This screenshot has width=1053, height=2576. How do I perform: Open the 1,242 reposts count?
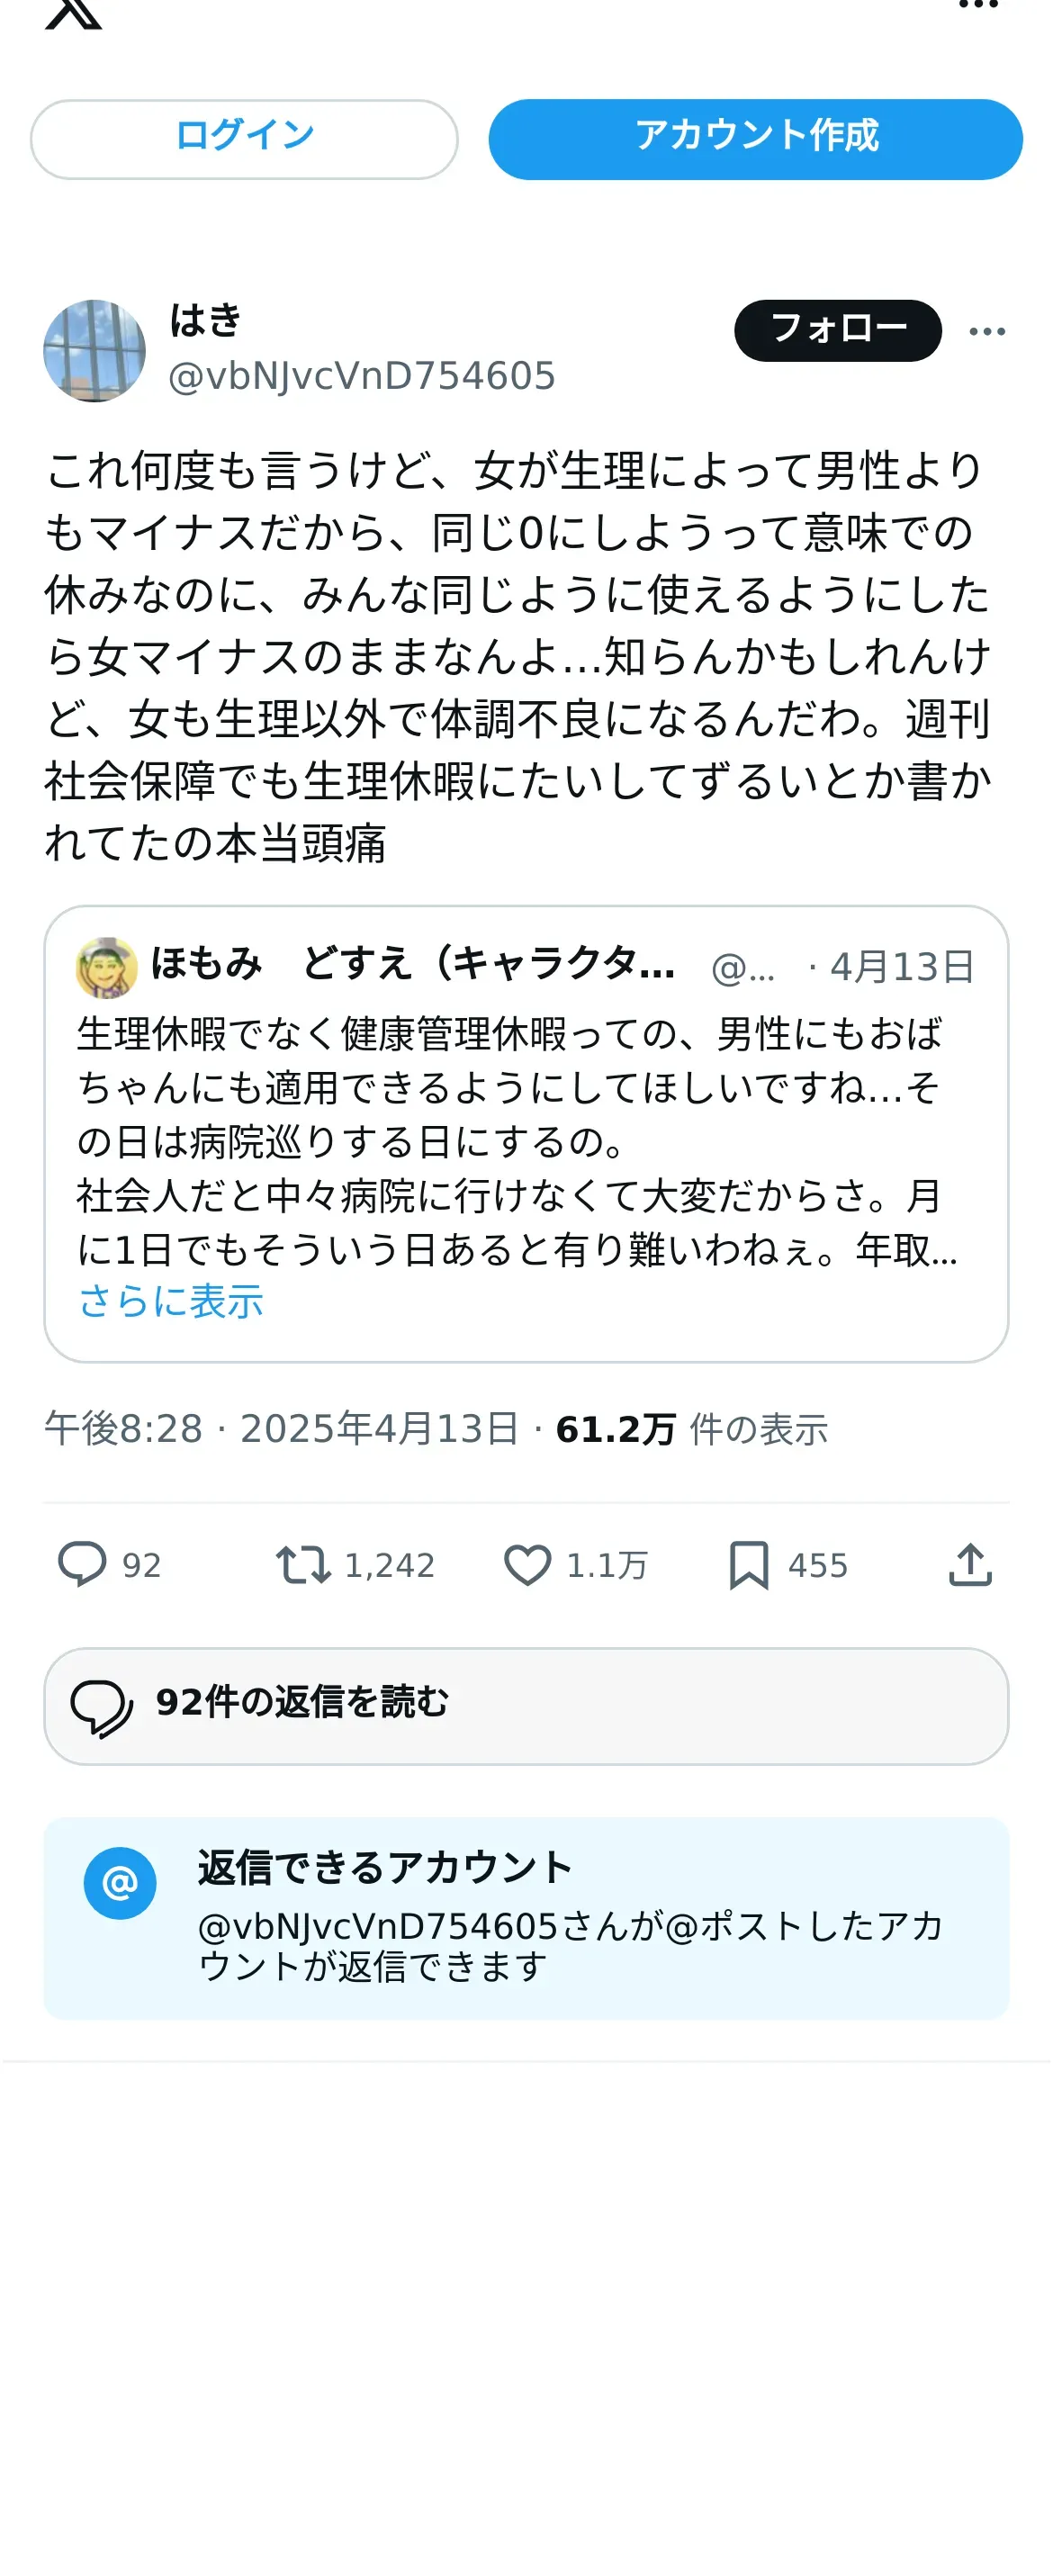390,1565
